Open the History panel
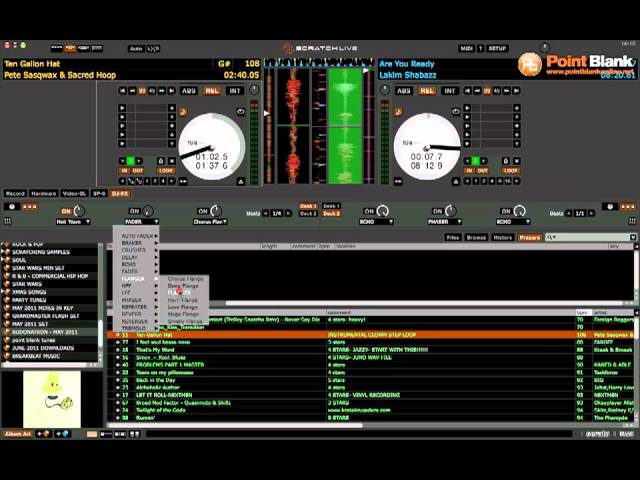The width and height of the screenshot is (640, 480). (502, 237)
